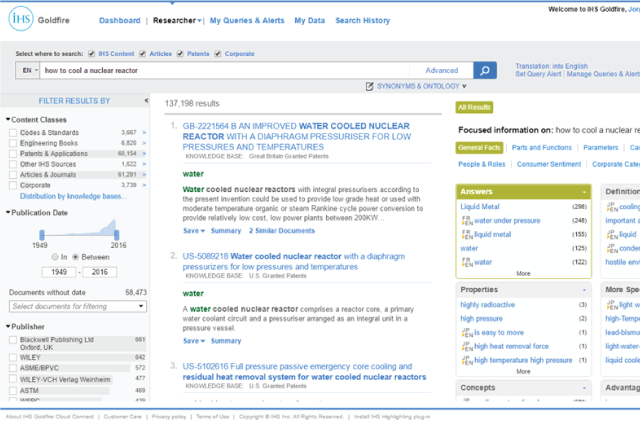The width and height of the screenshot is (640, 426).
Task: Click More under Answers list
Action: coord(523,273)
